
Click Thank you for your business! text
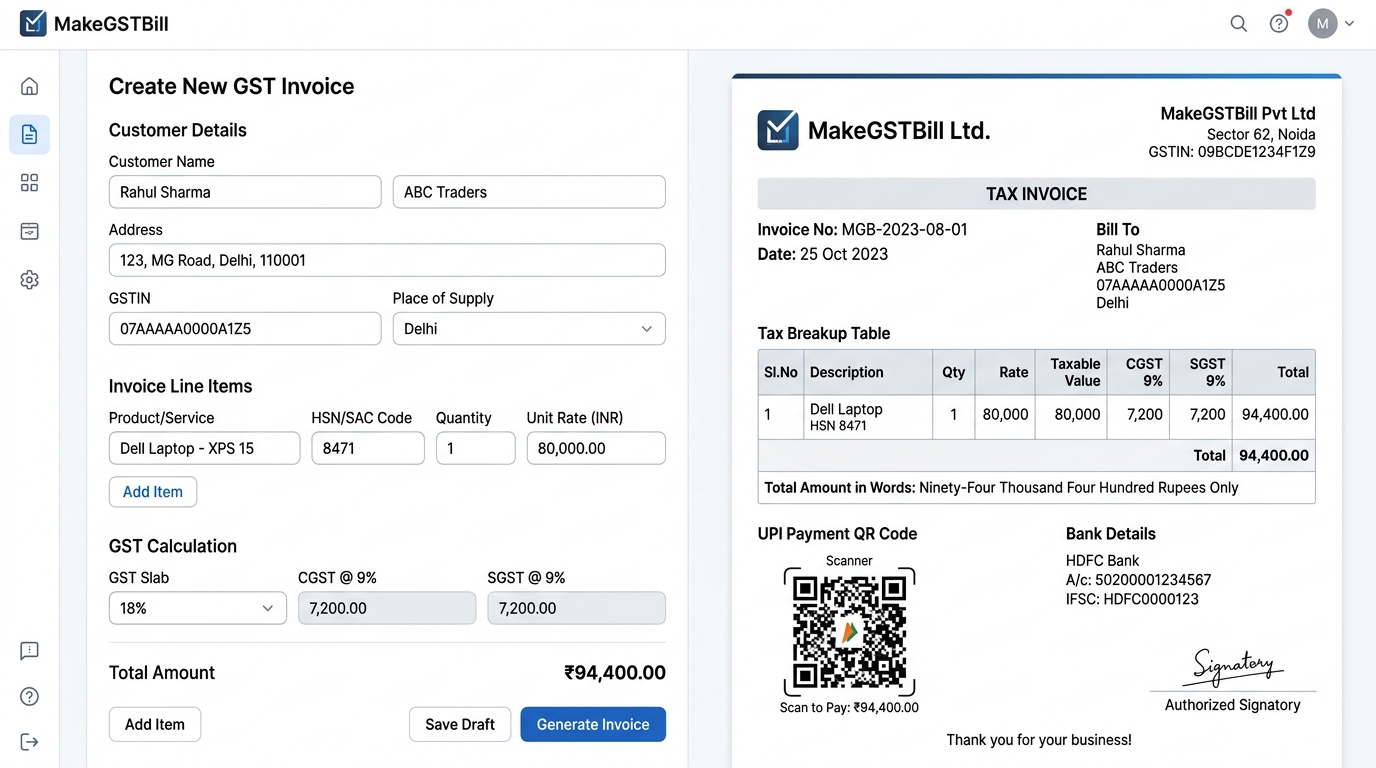click(x=1039, y=740)
